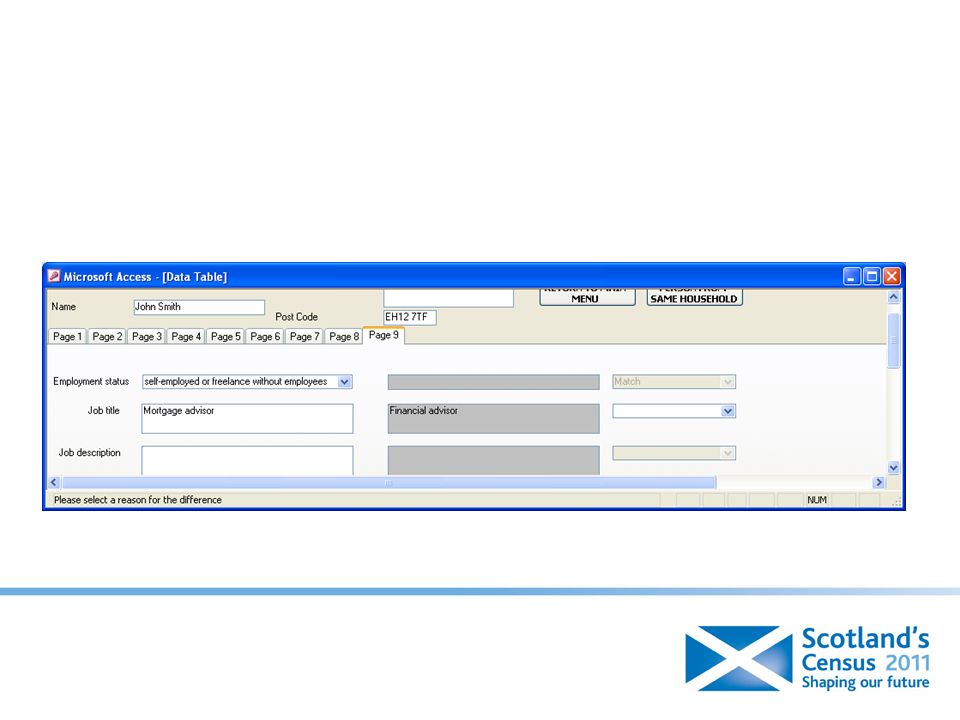Click the grey Financial advisor box

pyautogui.click(x=493, y=418)
